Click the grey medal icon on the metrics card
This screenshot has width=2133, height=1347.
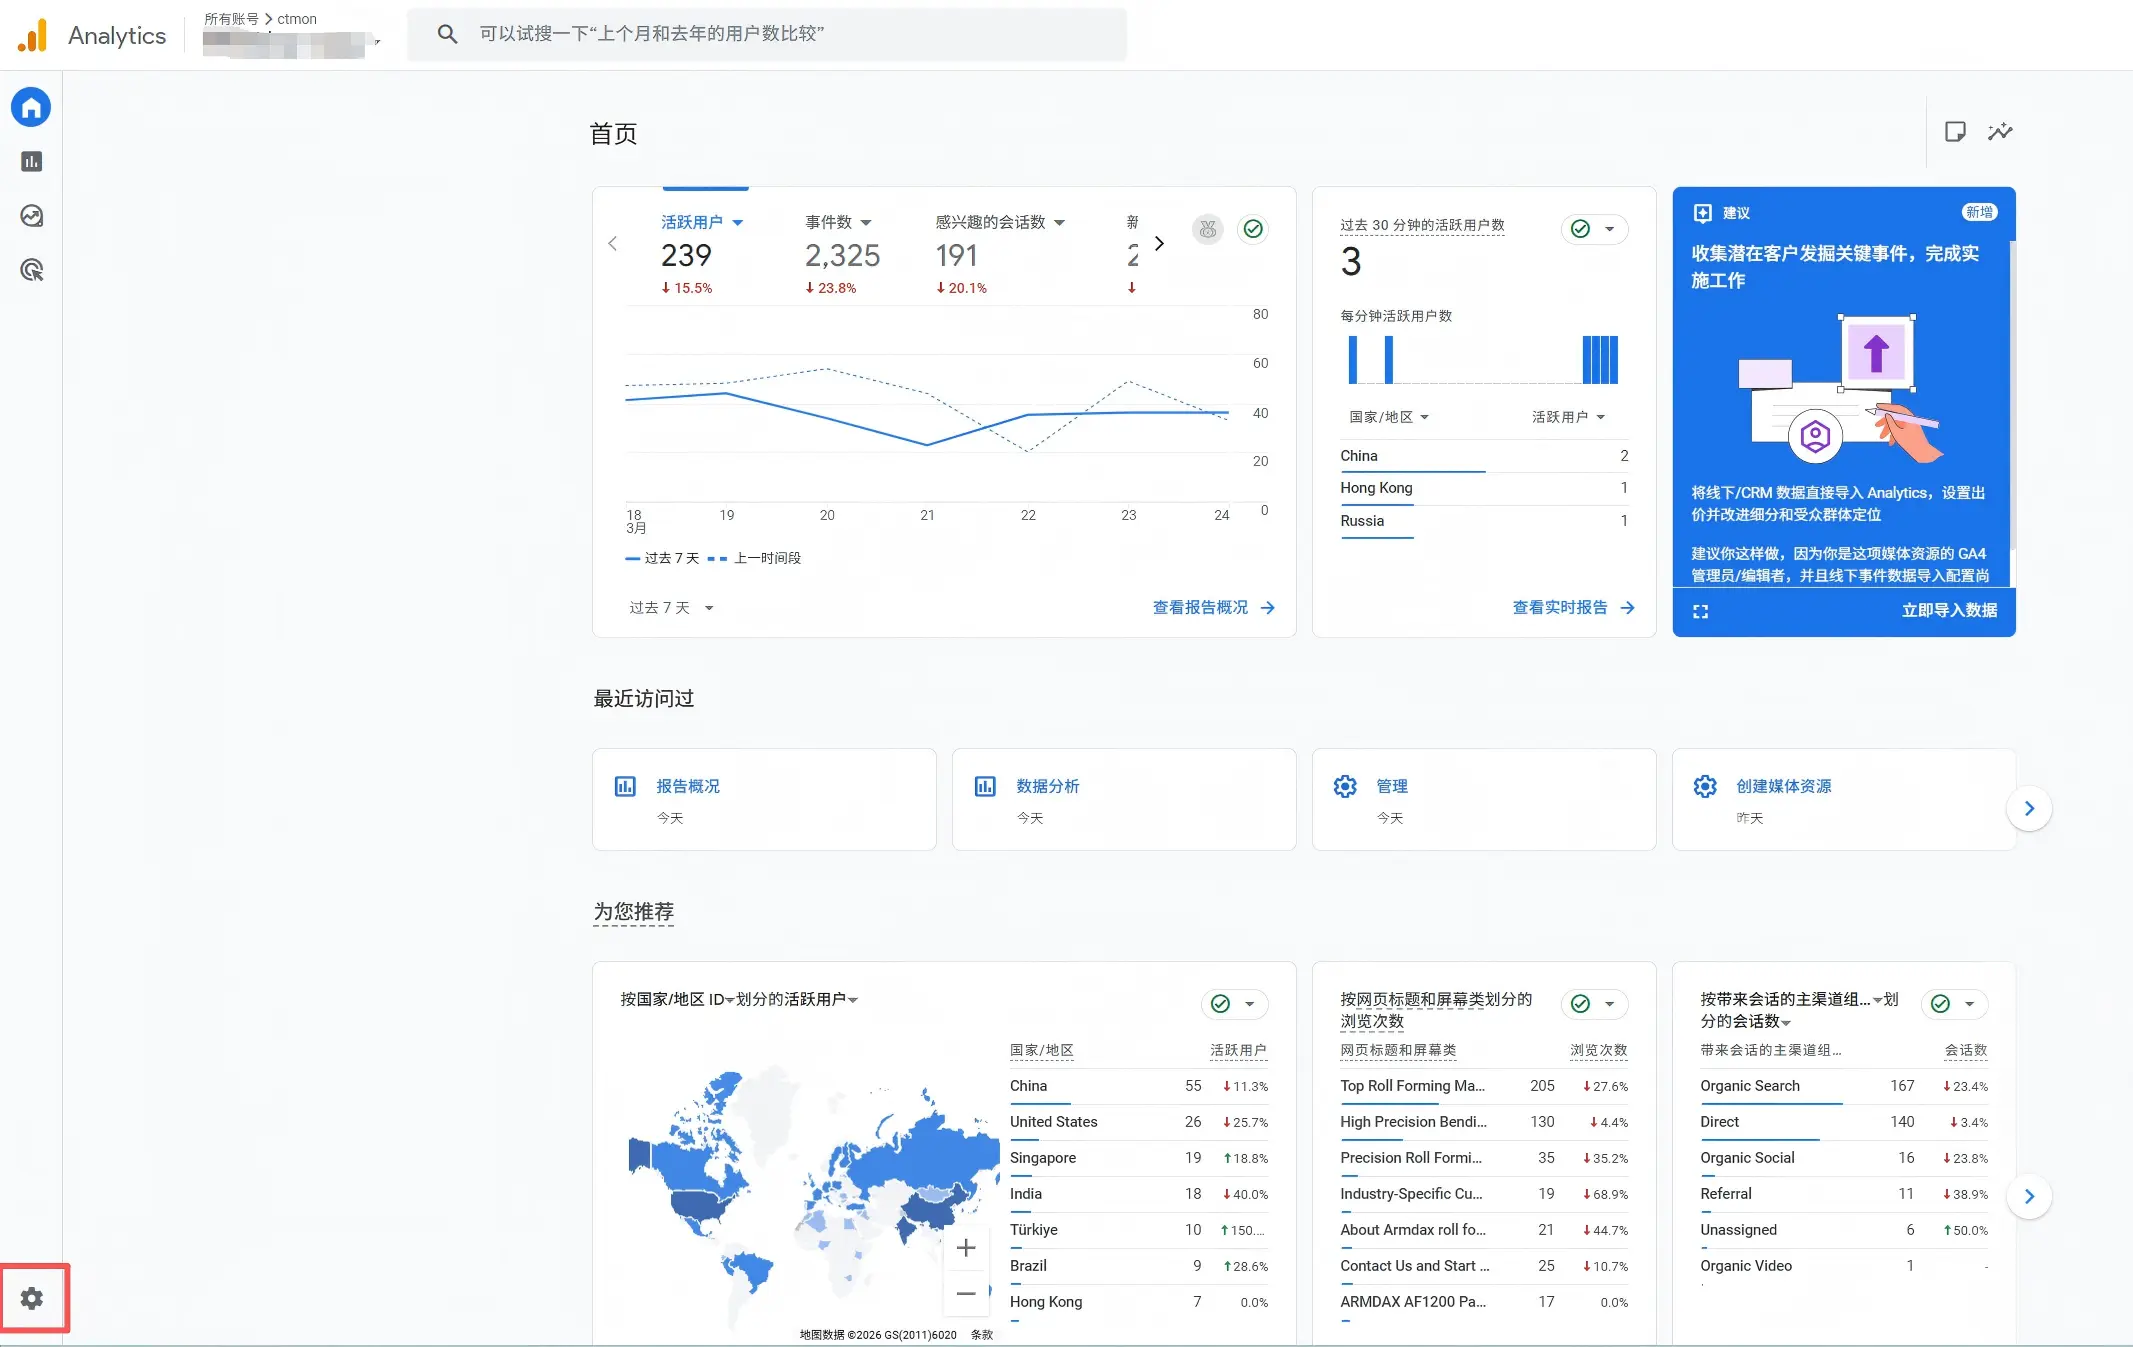point(1208,229)
